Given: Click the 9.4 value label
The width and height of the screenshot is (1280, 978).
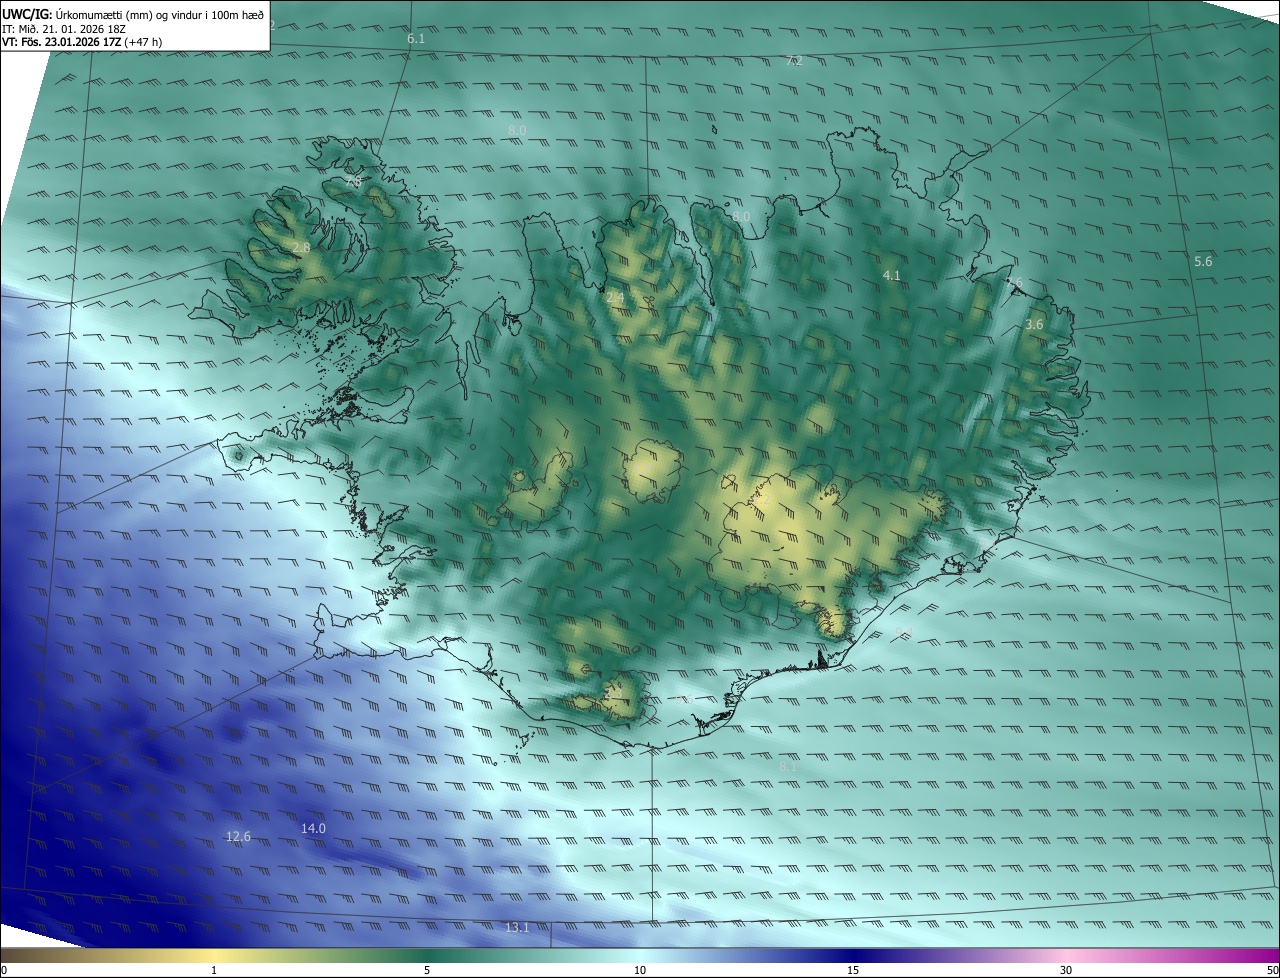Looking at the screenshot, I should click(904, 632).
